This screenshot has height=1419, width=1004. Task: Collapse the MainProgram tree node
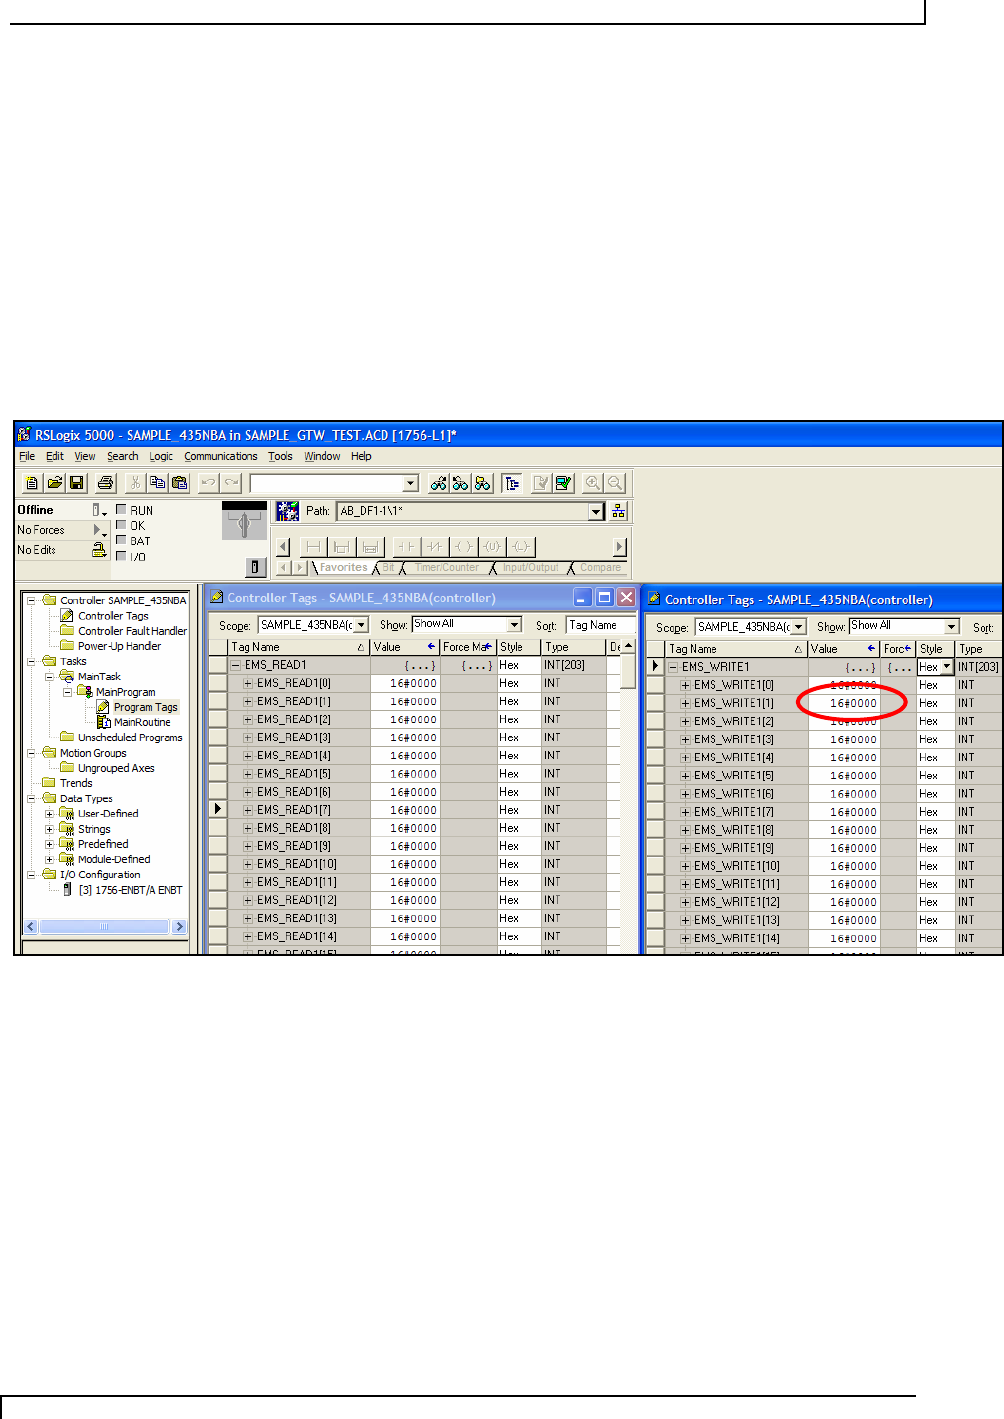(x=67, y=692)
